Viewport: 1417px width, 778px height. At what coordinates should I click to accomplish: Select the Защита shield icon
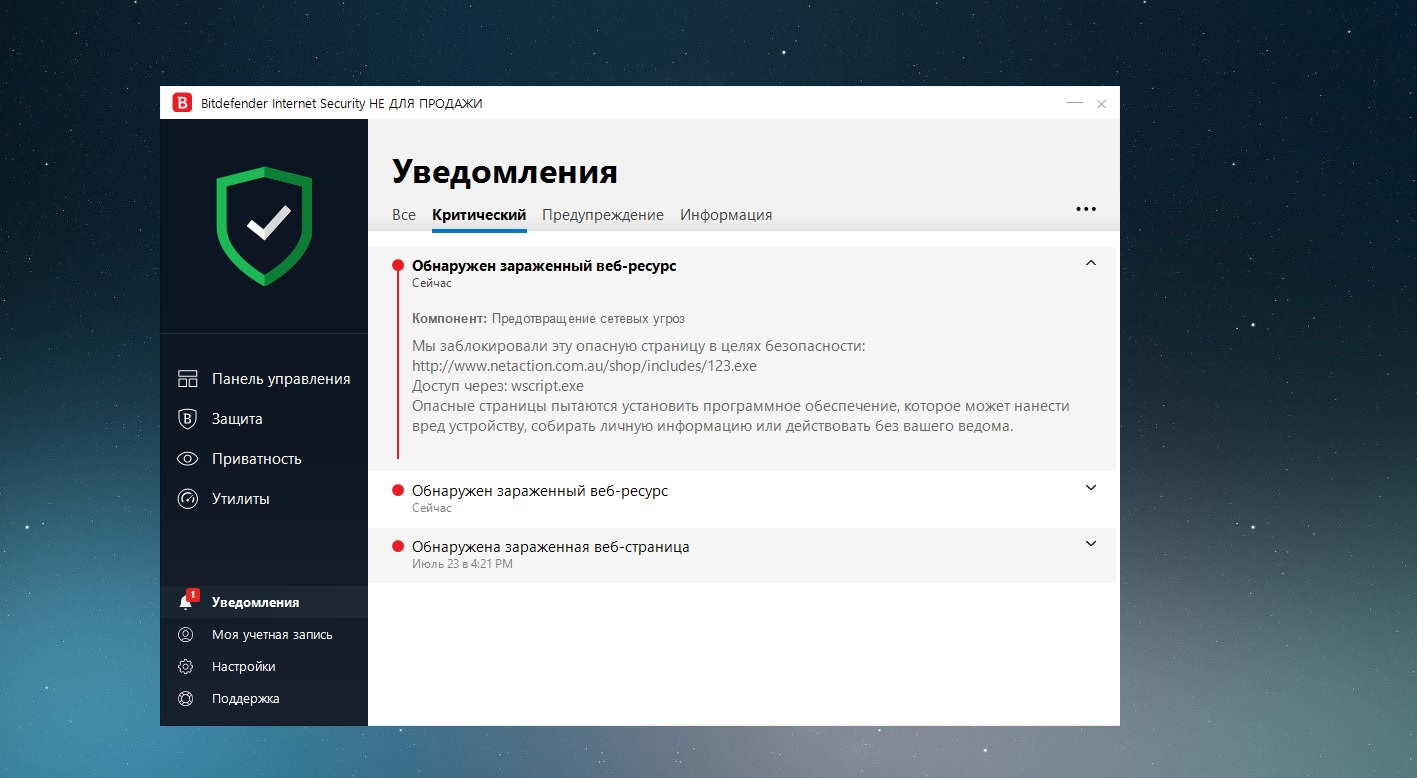coord(187,419)
